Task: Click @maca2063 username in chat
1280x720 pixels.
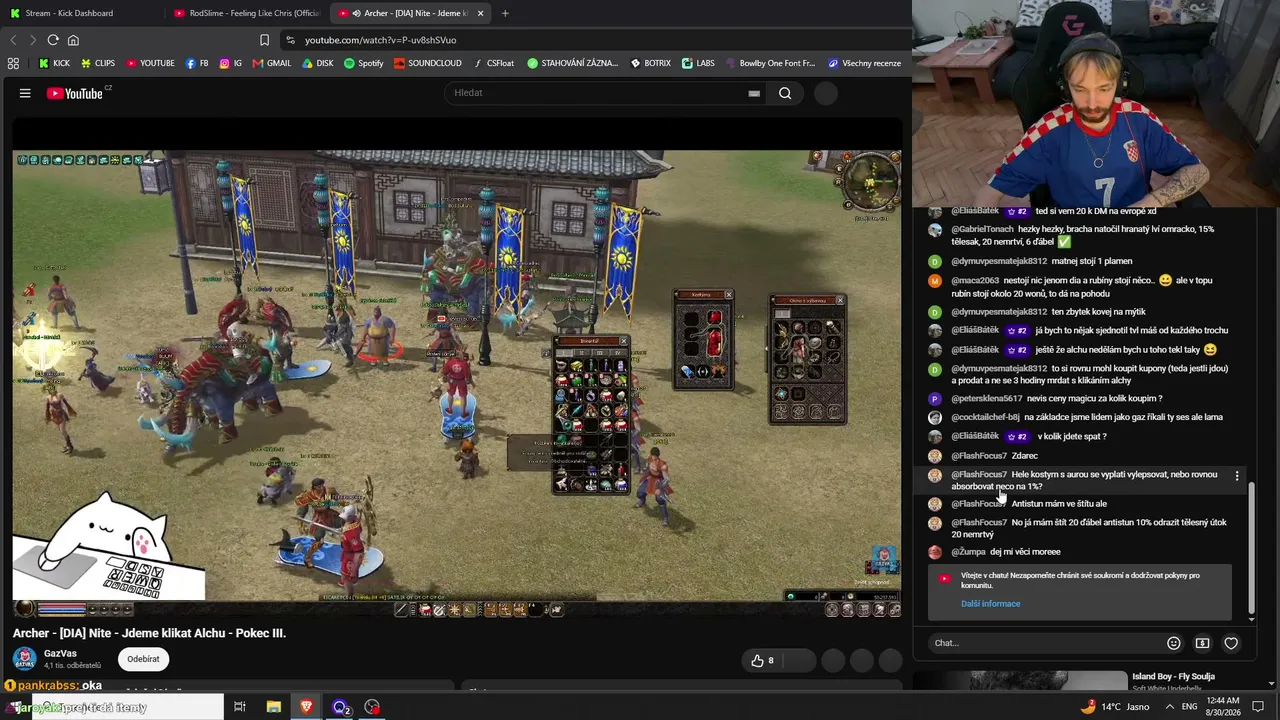Action: [975, 281]
